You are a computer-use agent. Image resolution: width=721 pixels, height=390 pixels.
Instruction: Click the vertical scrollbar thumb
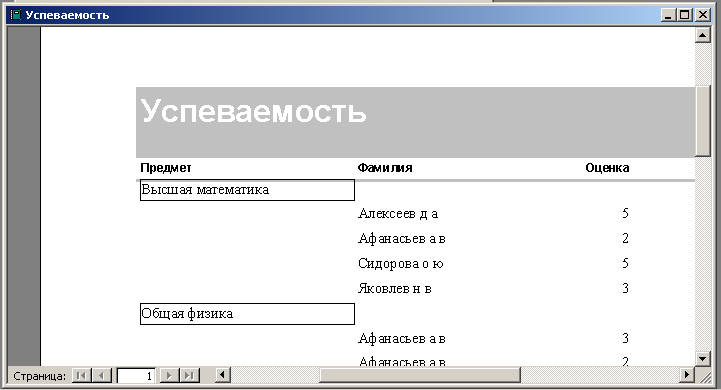[x=703, y=121]
